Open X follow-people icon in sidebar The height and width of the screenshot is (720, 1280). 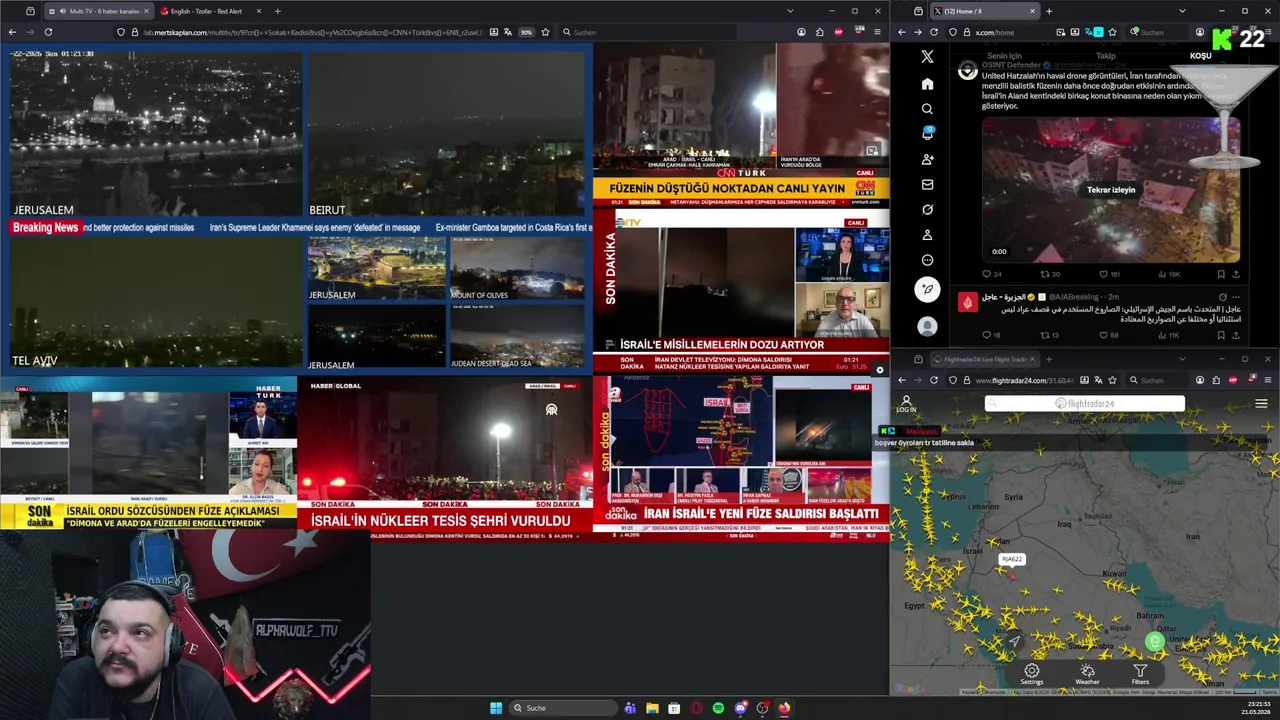click(x=927, y=159)
